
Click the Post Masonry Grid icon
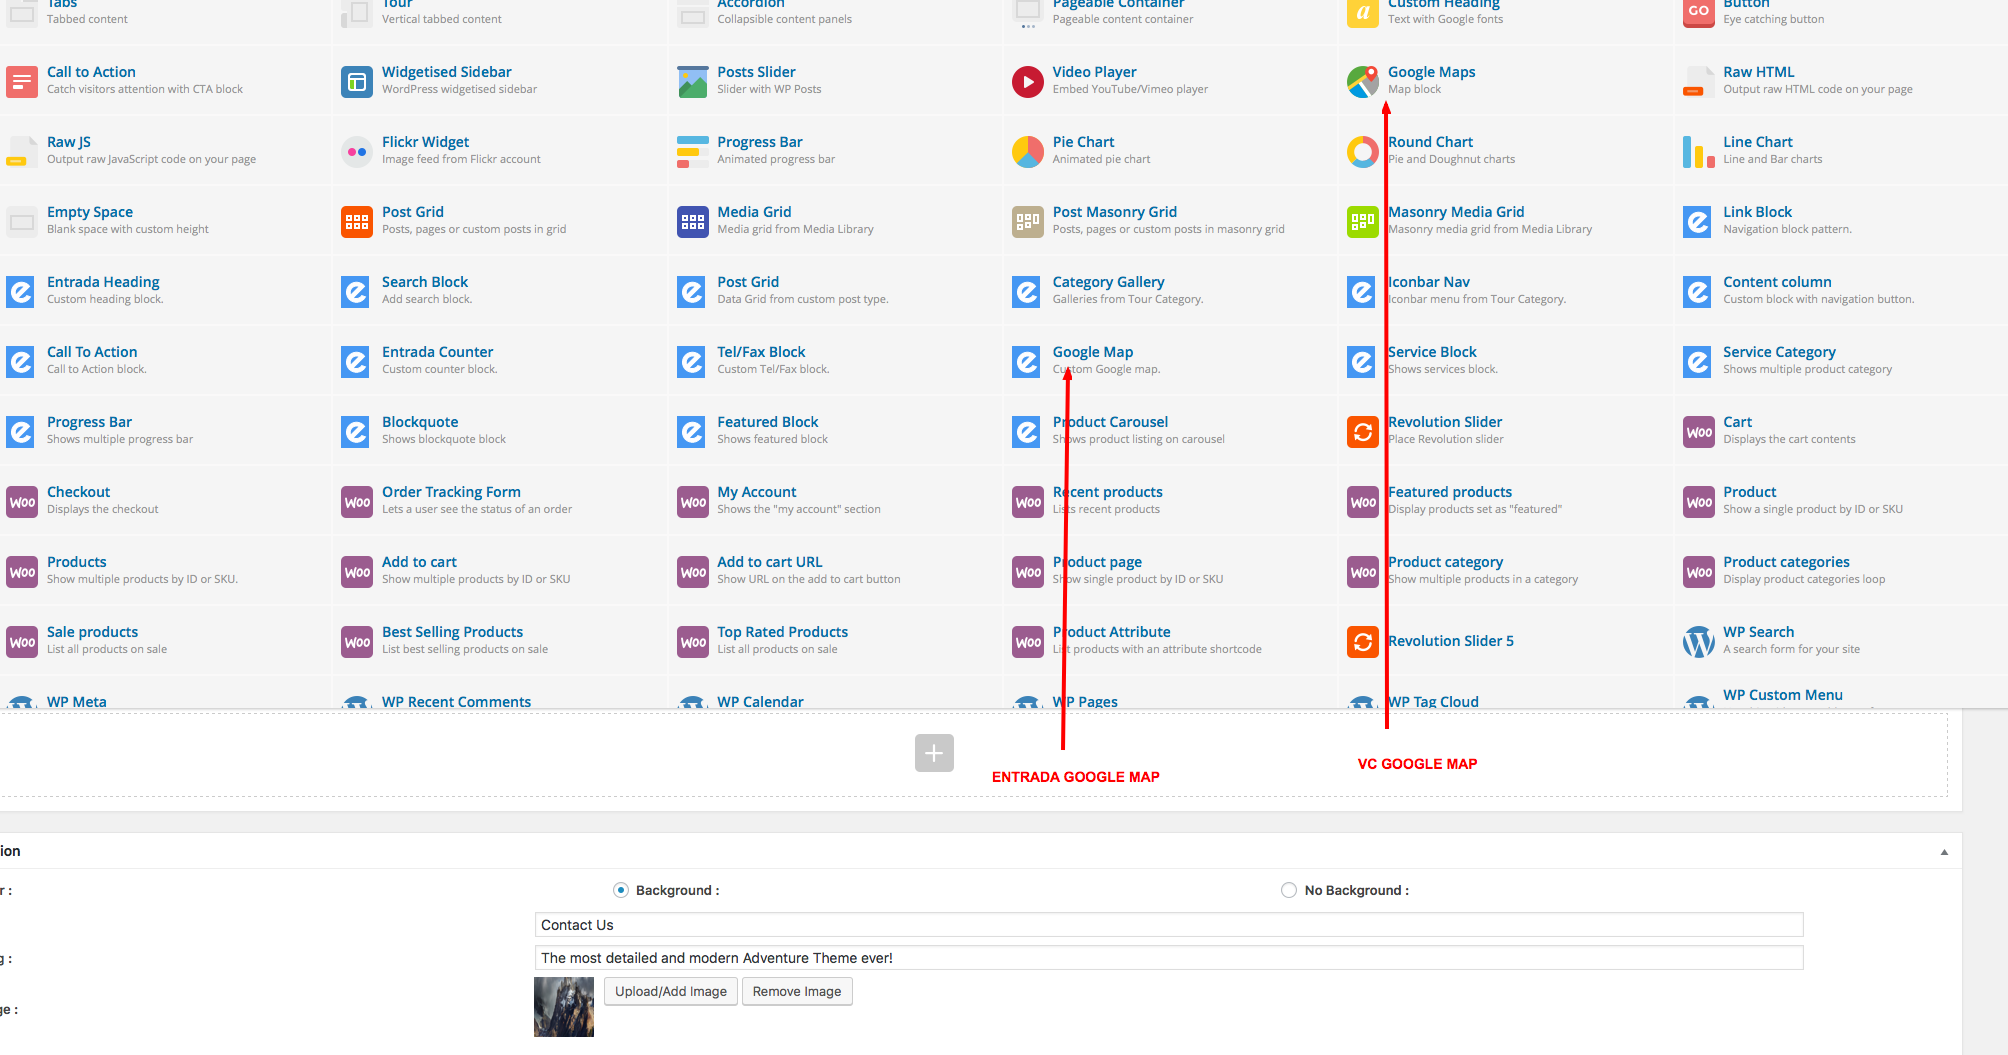1028,221
